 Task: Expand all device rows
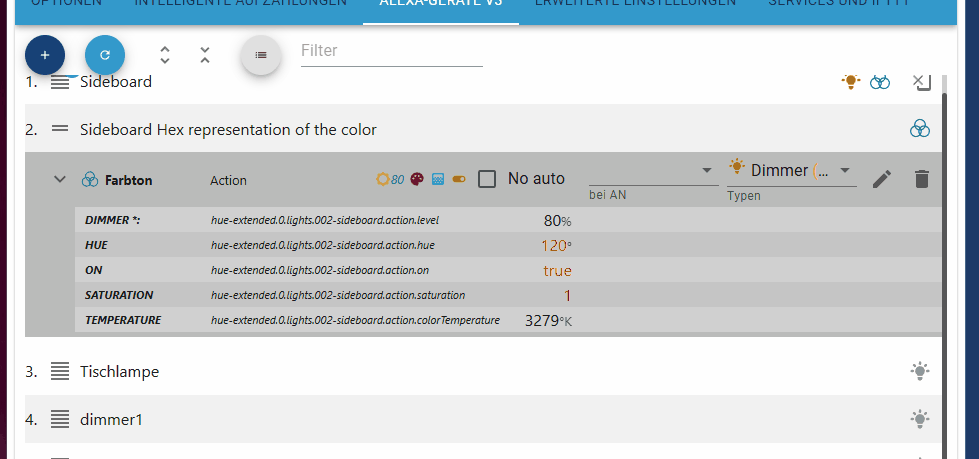pos(165,55)
